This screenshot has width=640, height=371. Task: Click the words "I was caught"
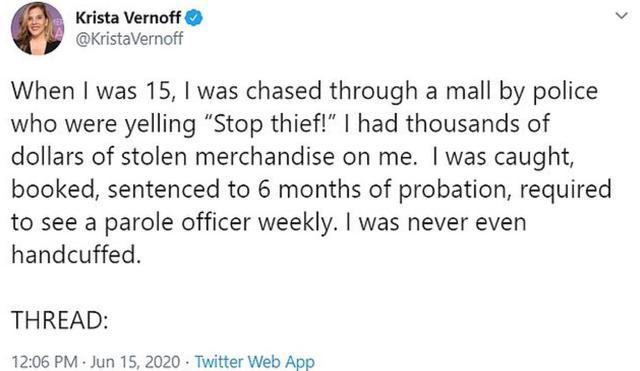pyautogui.click(x=502, y=158)
